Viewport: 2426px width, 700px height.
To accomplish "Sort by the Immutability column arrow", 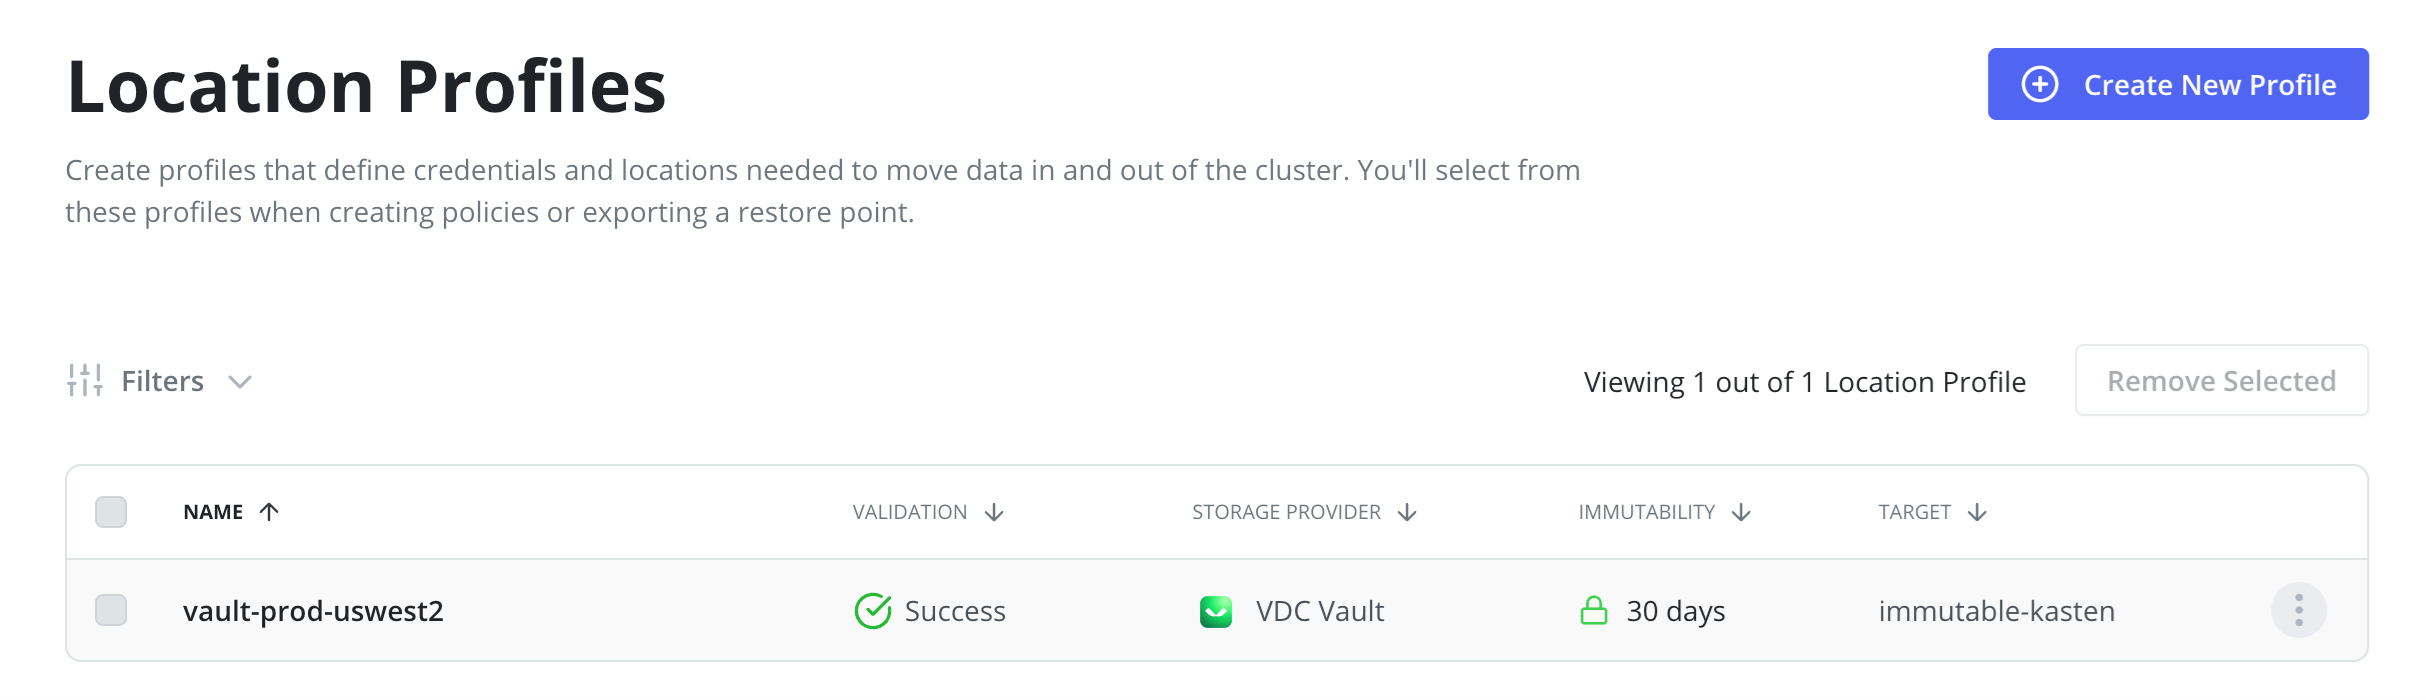I will [1741, 512].
